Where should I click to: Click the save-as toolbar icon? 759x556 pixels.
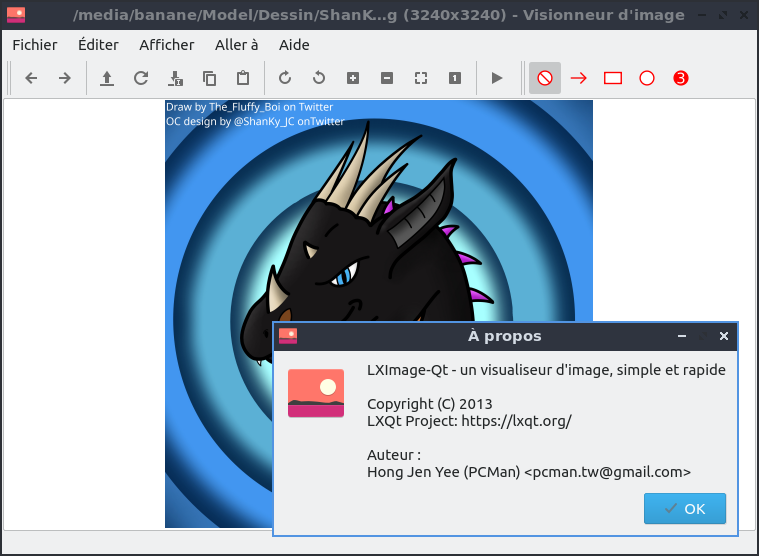tap(175, 78)
